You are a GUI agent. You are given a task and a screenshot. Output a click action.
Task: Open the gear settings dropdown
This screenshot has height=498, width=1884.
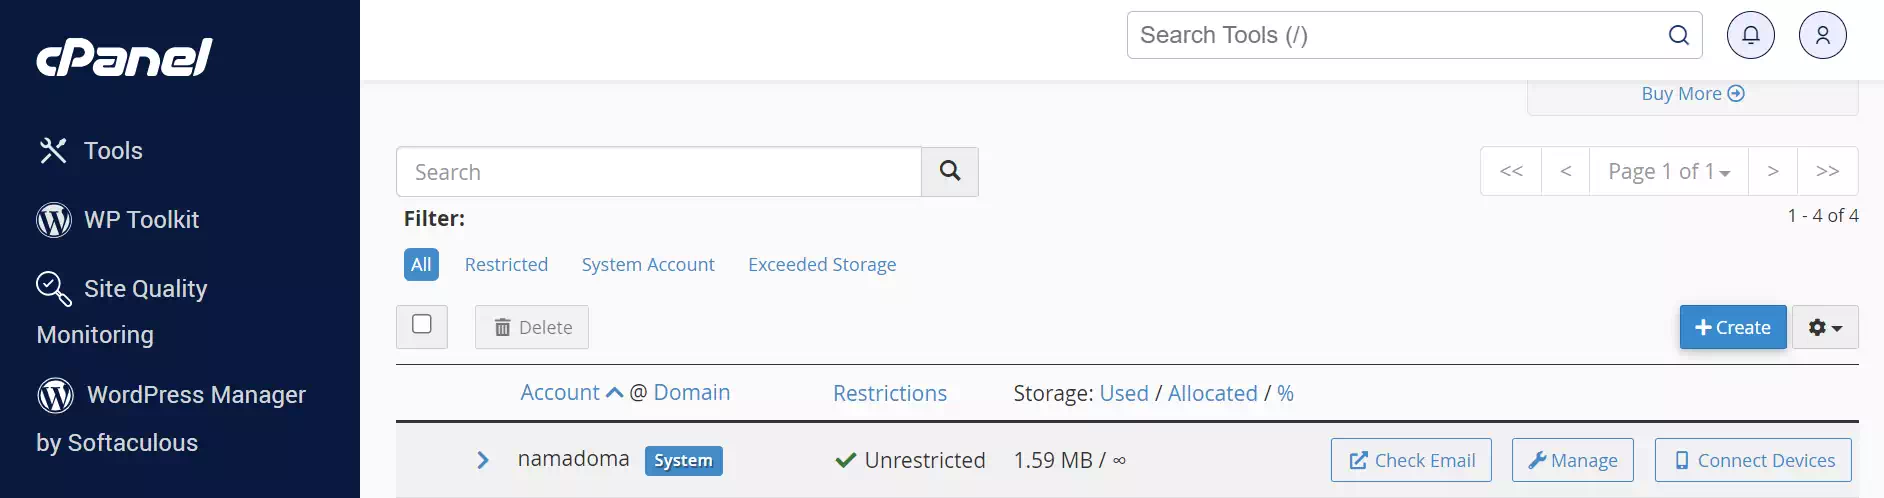[x=1825, y=327]
